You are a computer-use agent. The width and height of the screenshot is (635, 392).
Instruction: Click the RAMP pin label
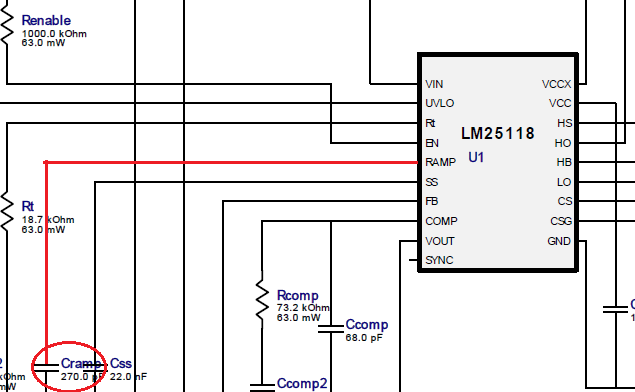pyautogui.click(x=441, y=162)
